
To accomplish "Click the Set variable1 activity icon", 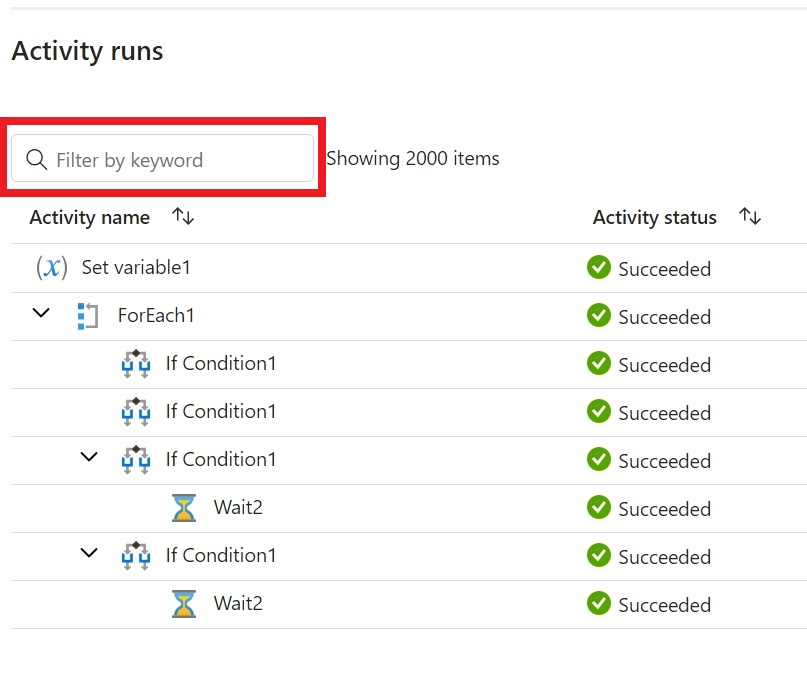I will 51,267.
